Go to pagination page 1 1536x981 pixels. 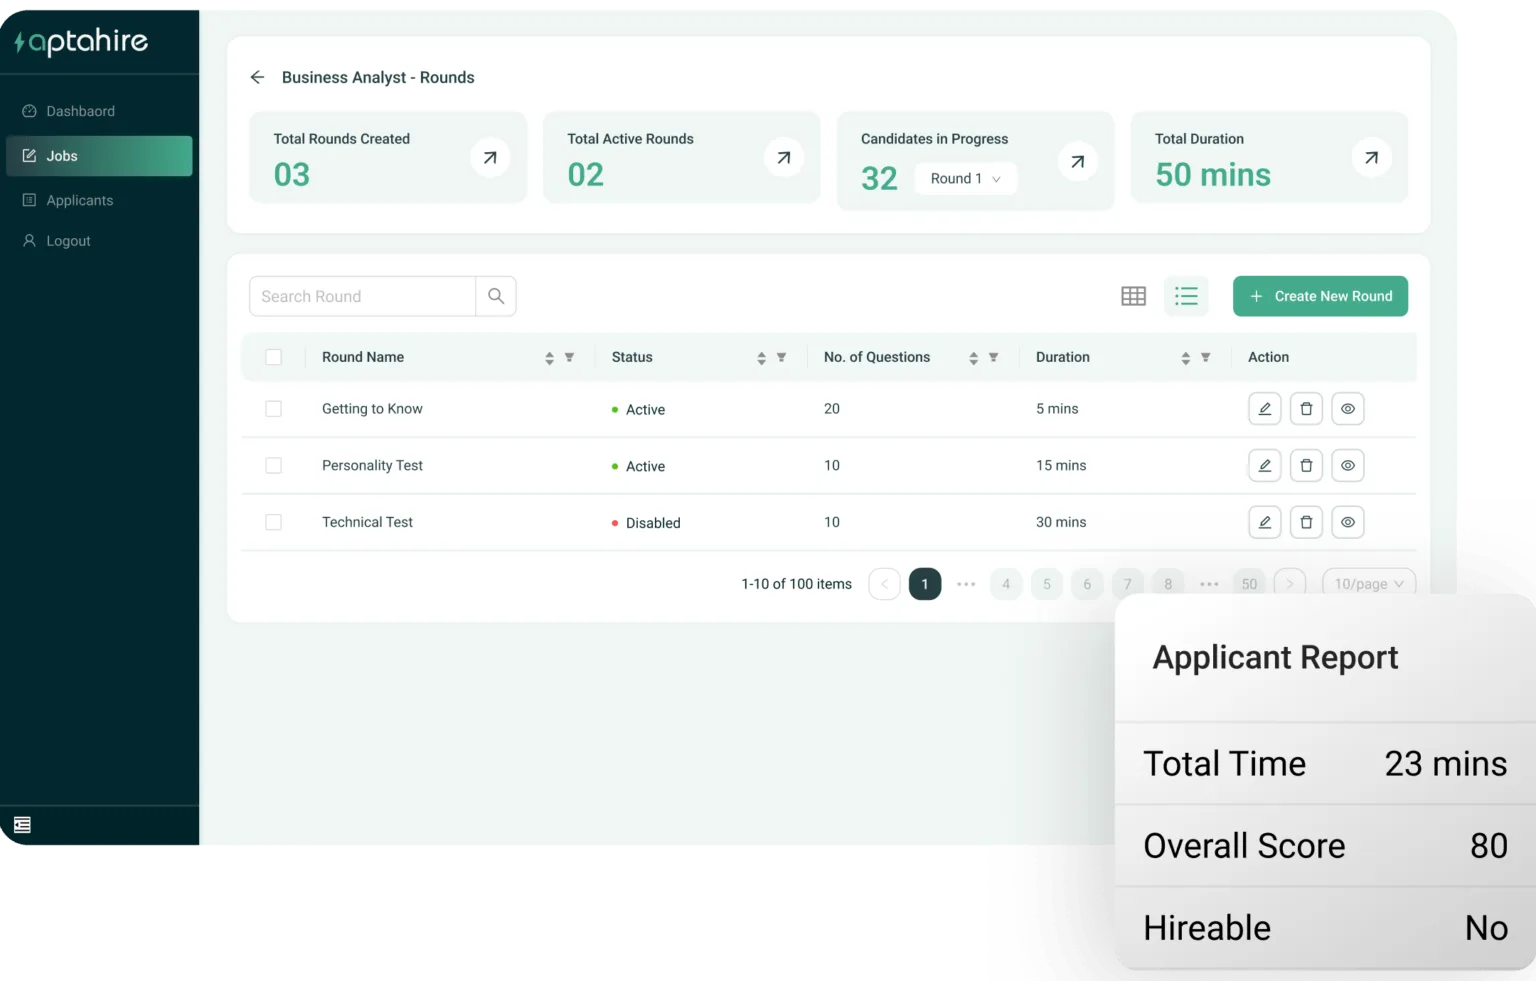click(924, 584)
